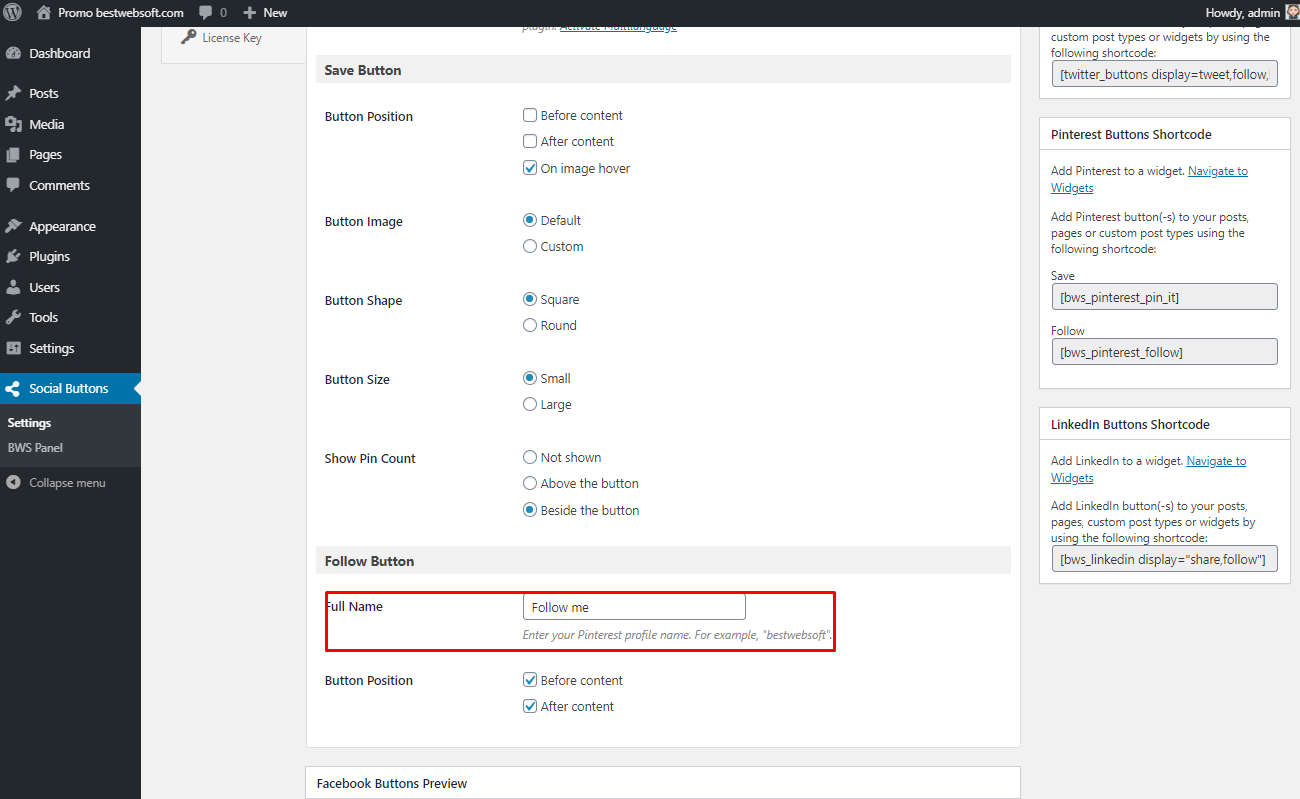The image size is (1300, 799).
Task: Select Large button size
Action: pyautogui.click(x=530, y=404)
